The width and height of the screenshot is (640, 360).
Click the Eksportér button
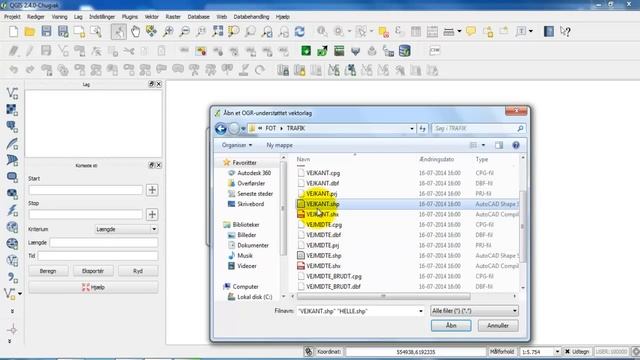[93, 271]
